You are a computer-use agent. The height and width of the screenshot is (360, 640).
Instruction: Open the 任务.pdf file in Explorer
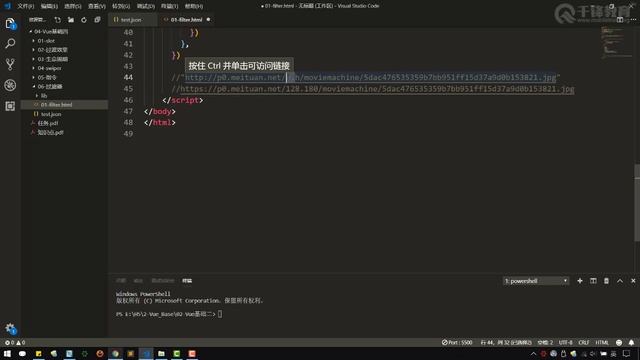48,123
